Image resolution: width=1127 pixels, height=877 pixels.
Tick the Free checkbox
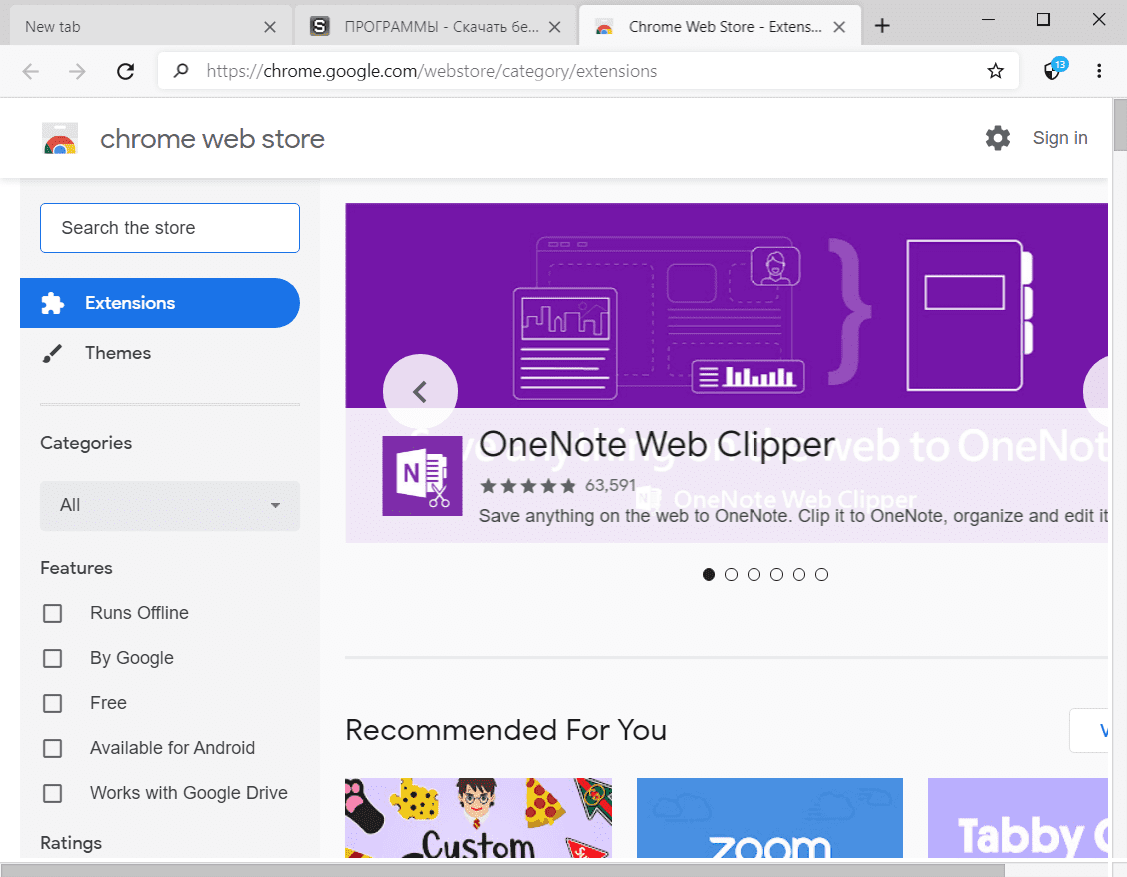point(52,703)
